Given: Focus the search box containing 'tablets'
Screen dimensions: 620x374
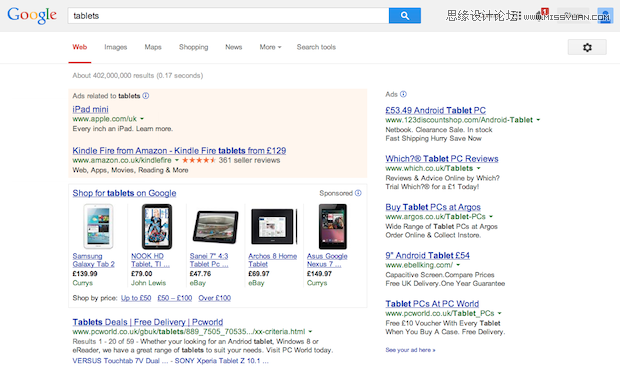Looking at the screenshot, I should click(228, 15).
